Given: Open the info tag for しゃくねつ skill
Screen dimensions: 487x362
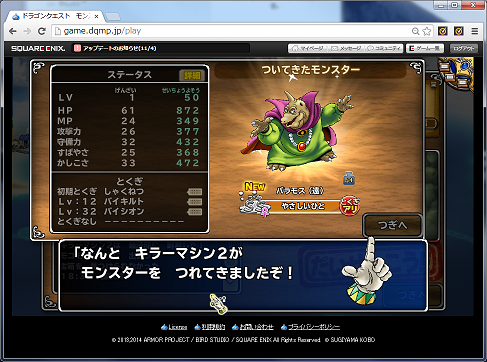Looking at the screenshot, I should [195, 192].
